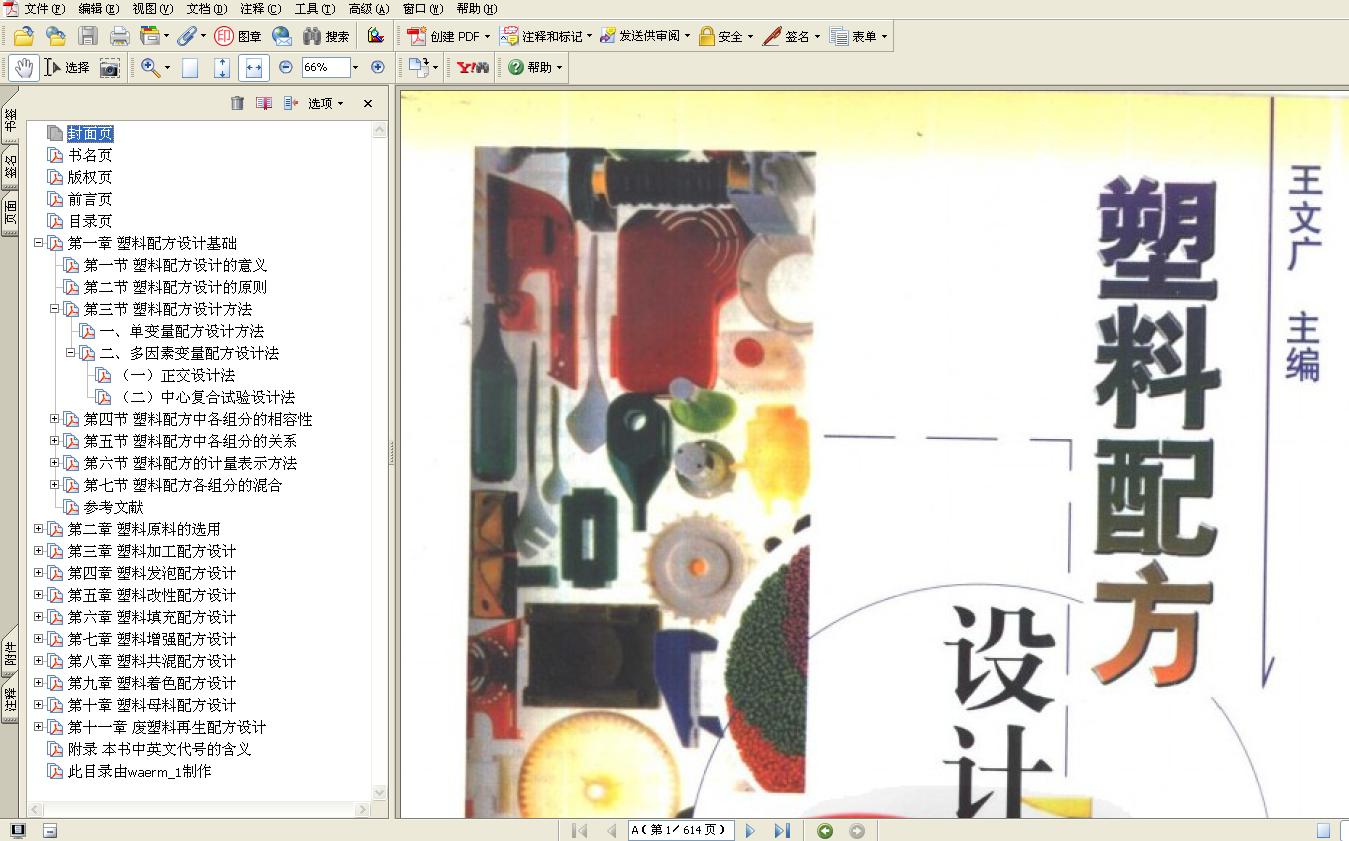Open bookmark （一）正交设计法
This screenshot has width=1349, height=841.
point(175,375)
